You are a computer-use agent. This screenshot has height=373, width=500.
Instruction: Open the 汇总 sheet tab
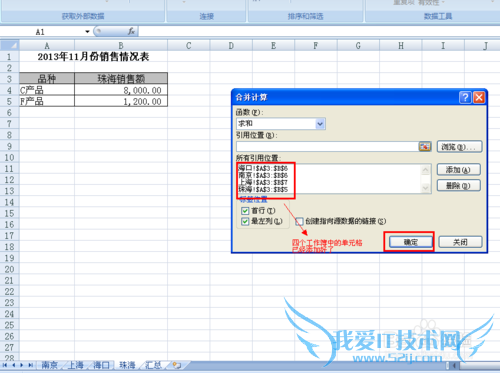(153, 365)
